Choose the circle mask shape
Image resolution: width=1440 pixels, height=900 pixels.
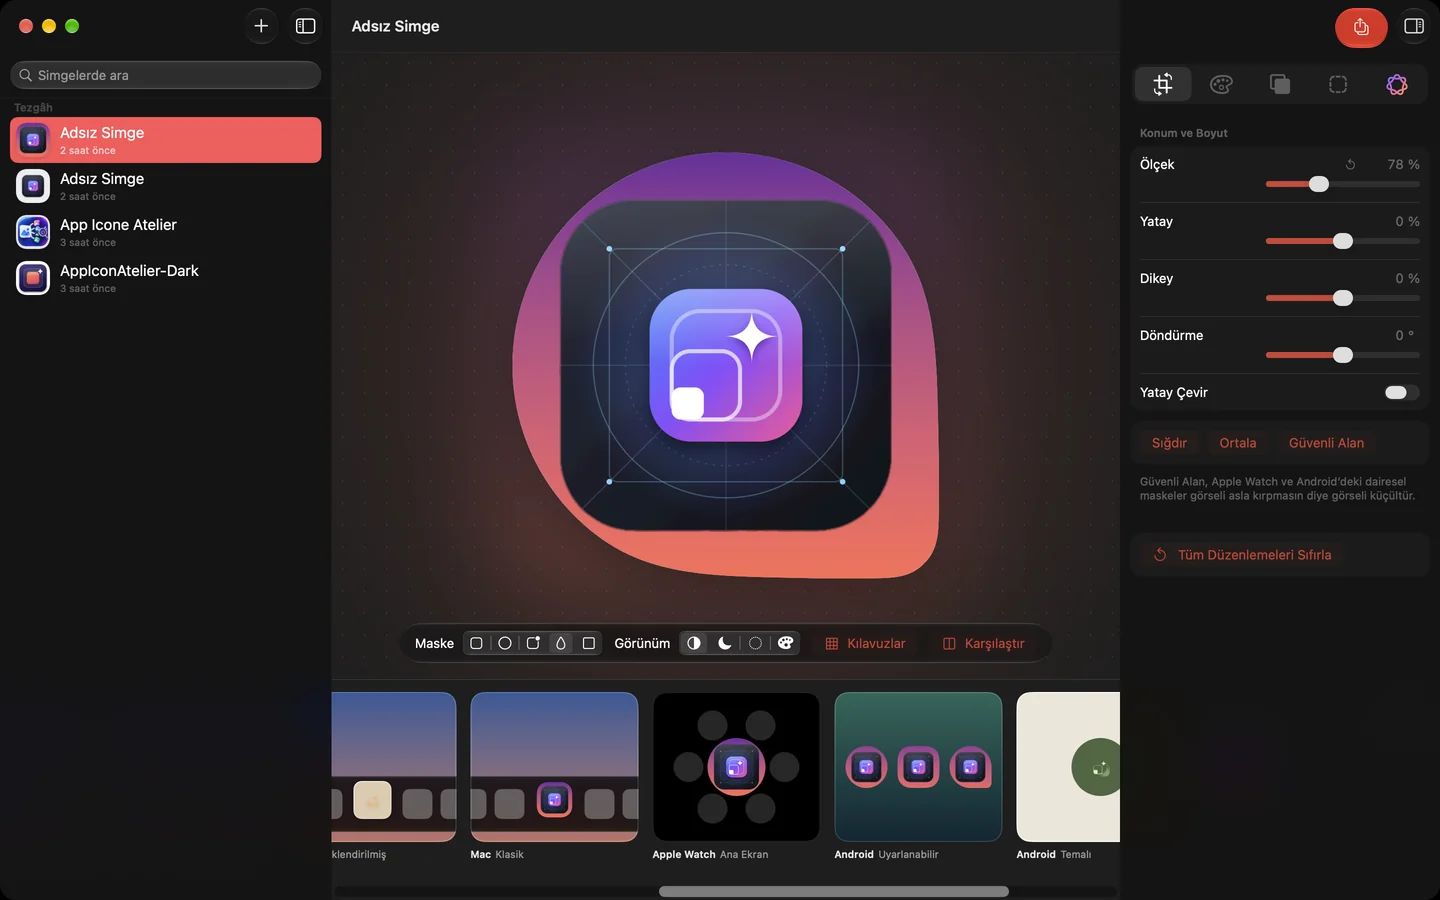coord(505,643)
